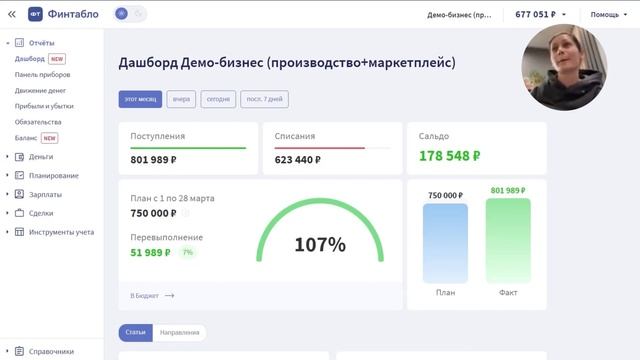Click the green Факт bar
Screen dimensions: 640x360
click(x=508, y=240)
